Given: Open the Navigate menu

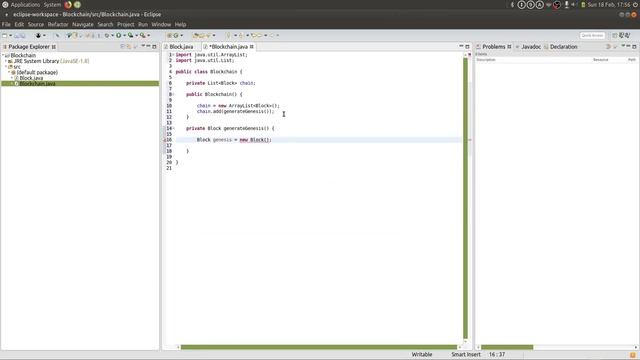Looking at the screenshot, I should pyautogui.click(x=83, y=24).
